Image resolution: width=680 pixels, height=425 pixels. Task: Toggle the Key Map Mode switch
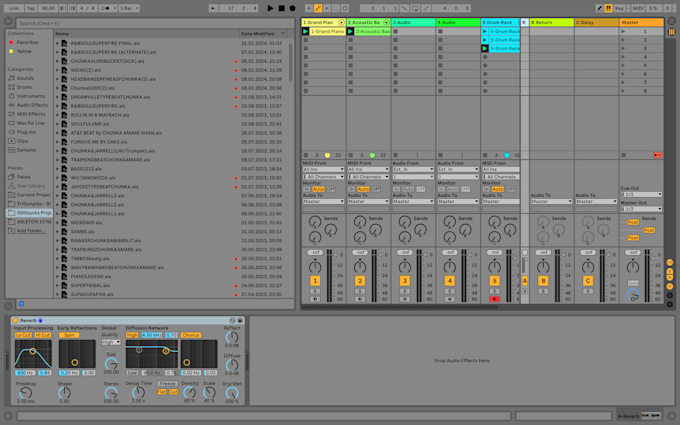[619, 8]
